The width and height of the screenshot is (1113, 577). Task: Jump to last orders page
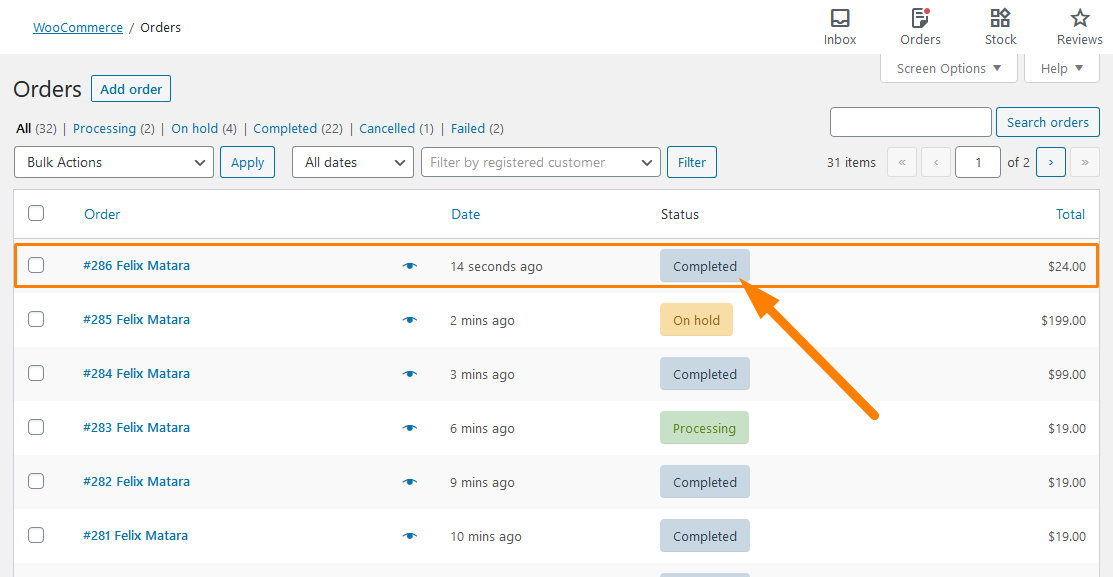point(1085,163)
